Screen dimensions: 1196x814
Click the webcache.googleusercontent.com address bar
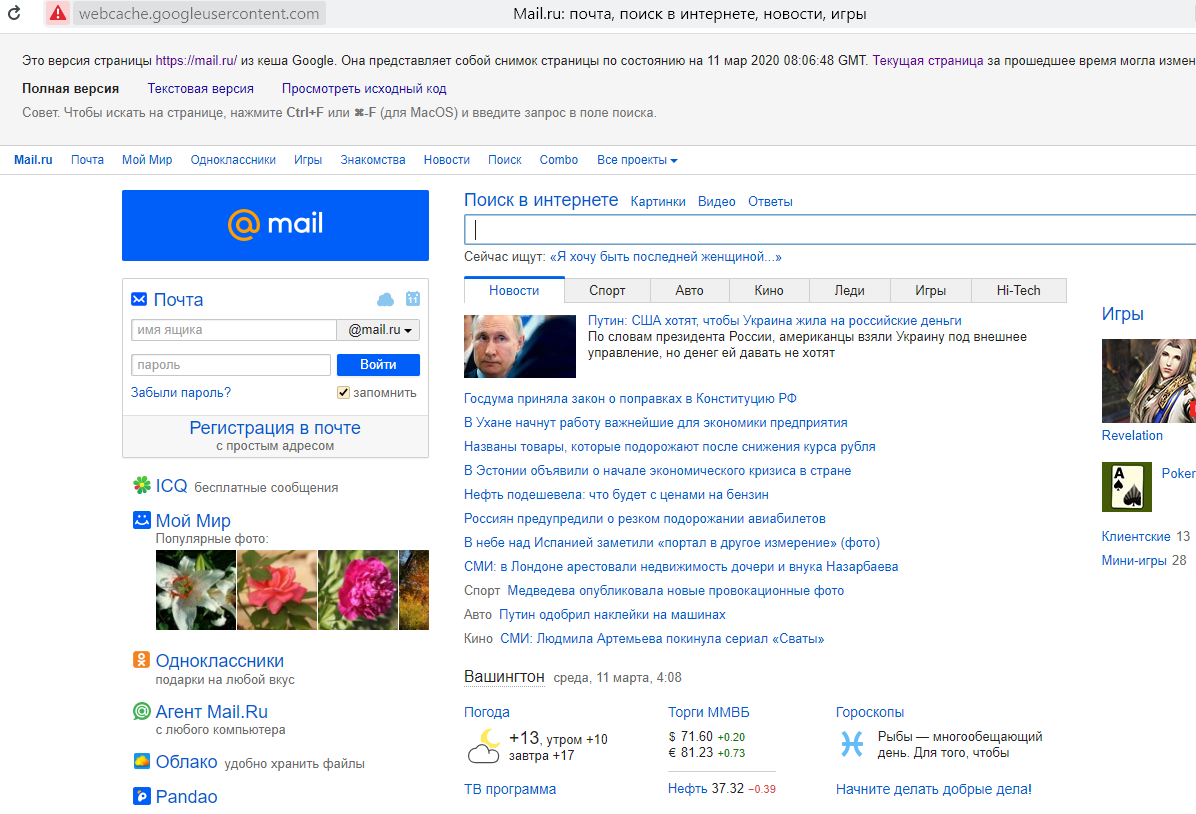pos(199,13)
